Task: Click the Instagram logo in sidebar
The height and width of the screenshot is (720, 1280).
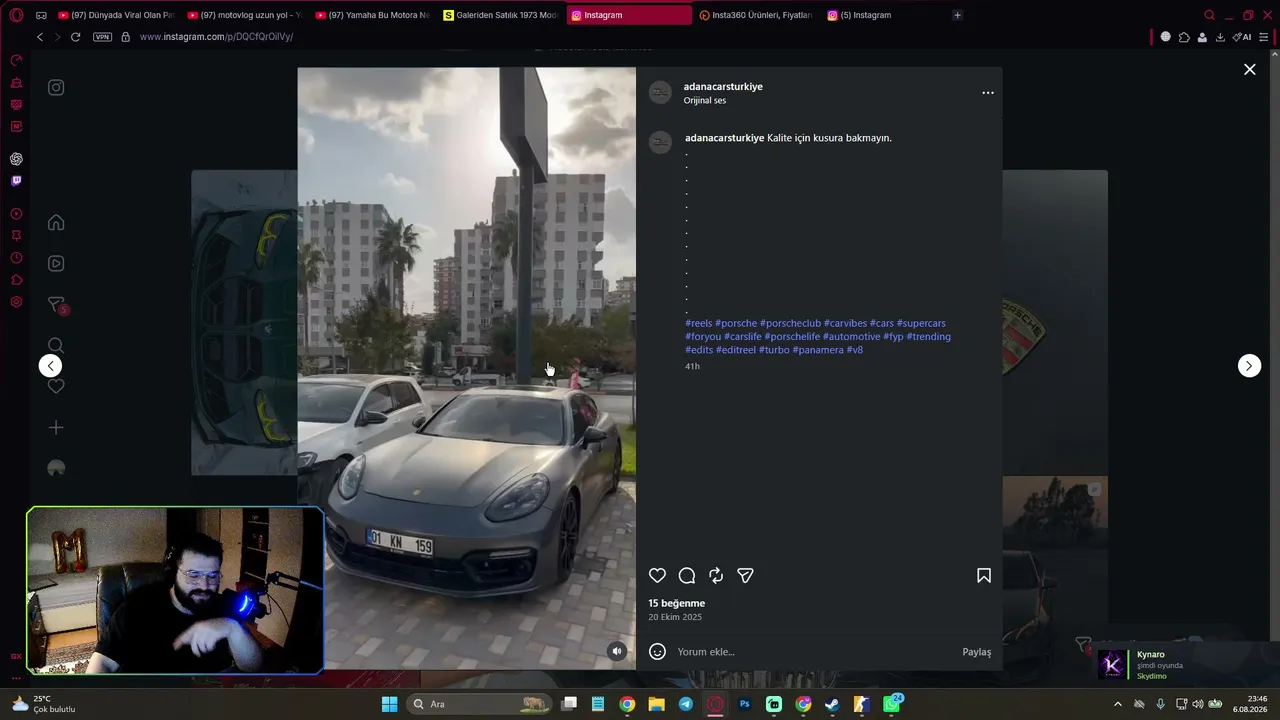Action: [x=56, y=88]
